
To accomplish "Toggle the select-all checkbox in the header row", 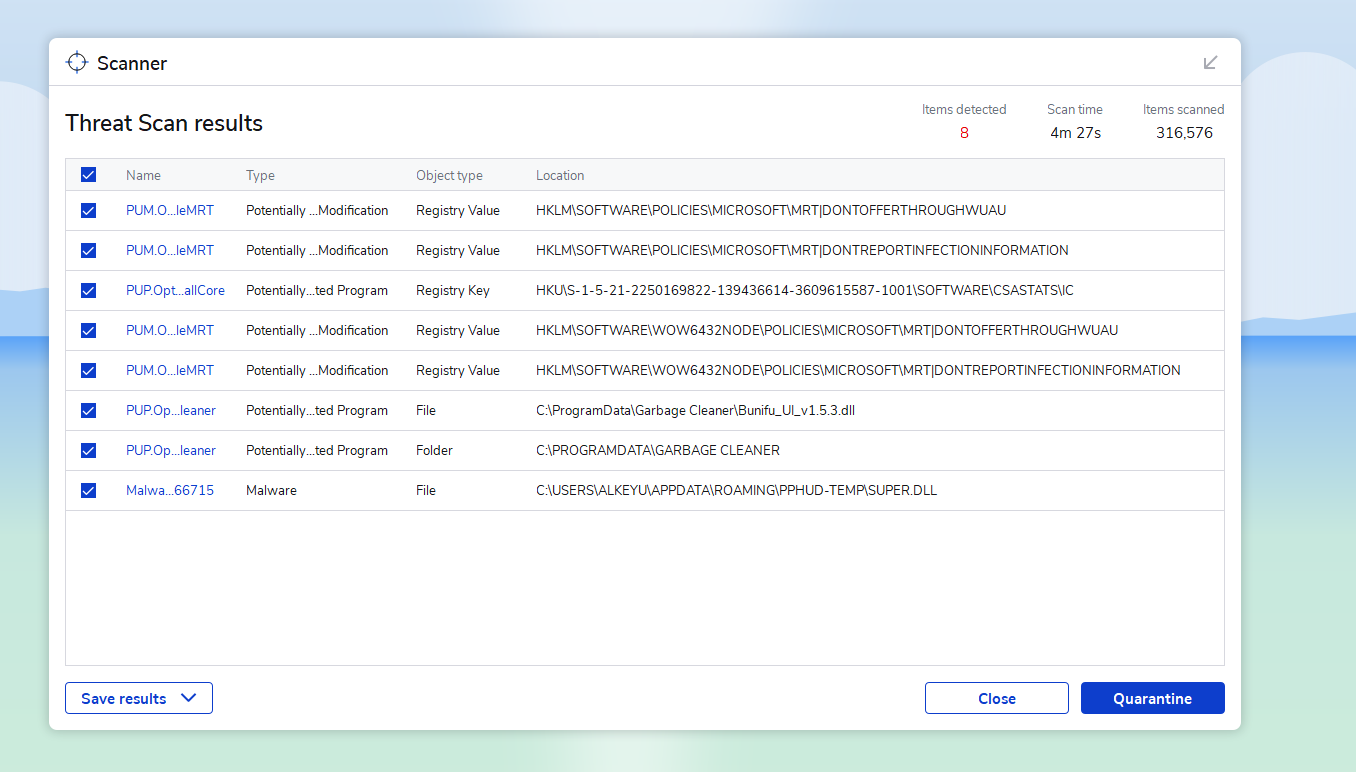I will (x=88, y=175).
